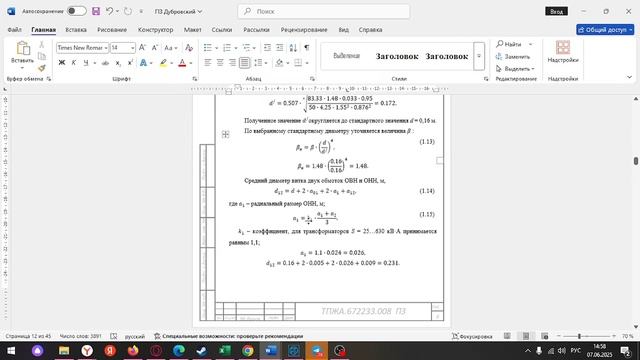Open the Выделить (Select) dropdown

point(515,69)
